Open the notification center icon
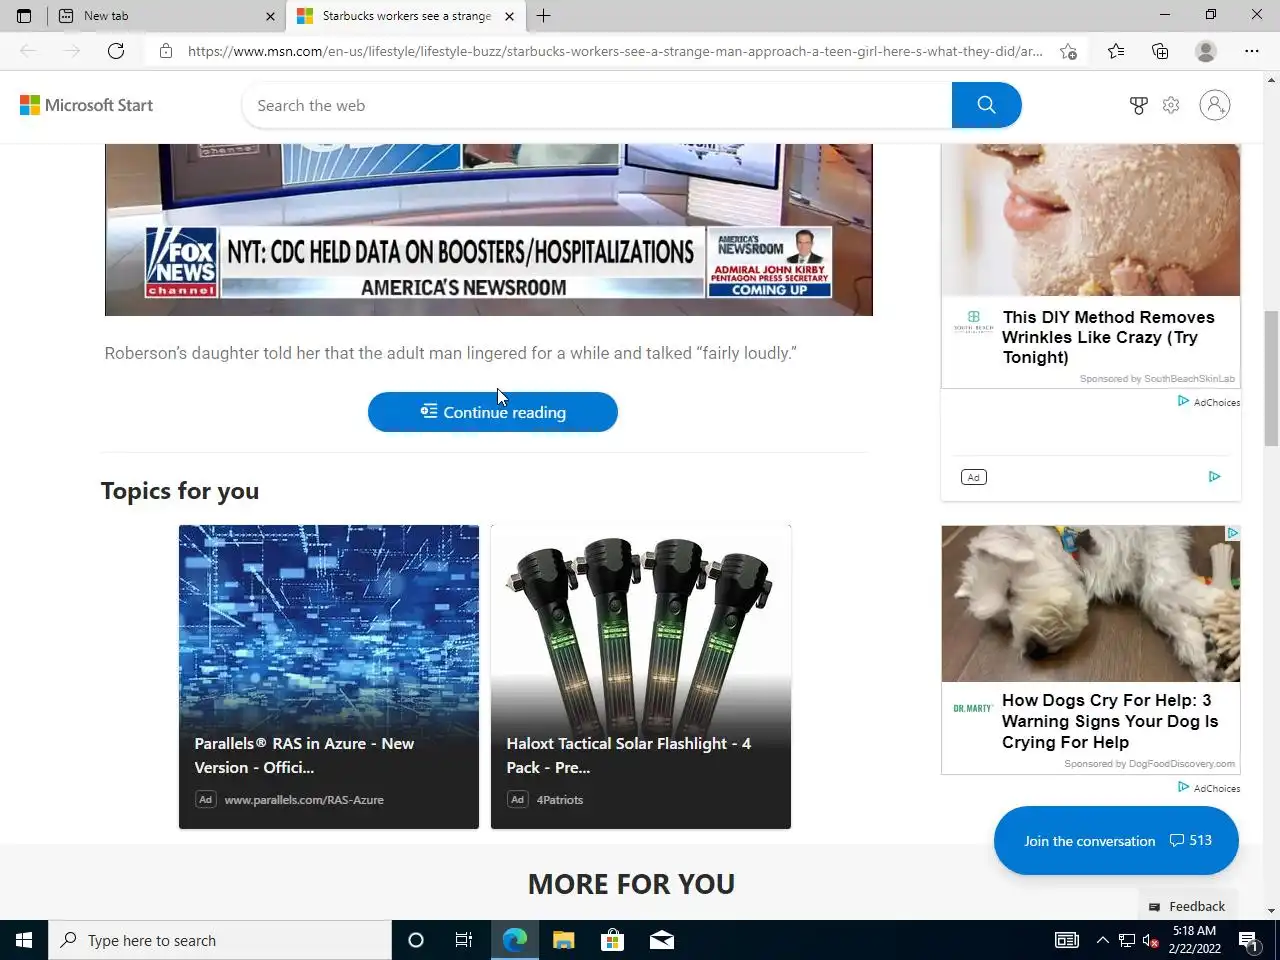 click(1249, 940)
